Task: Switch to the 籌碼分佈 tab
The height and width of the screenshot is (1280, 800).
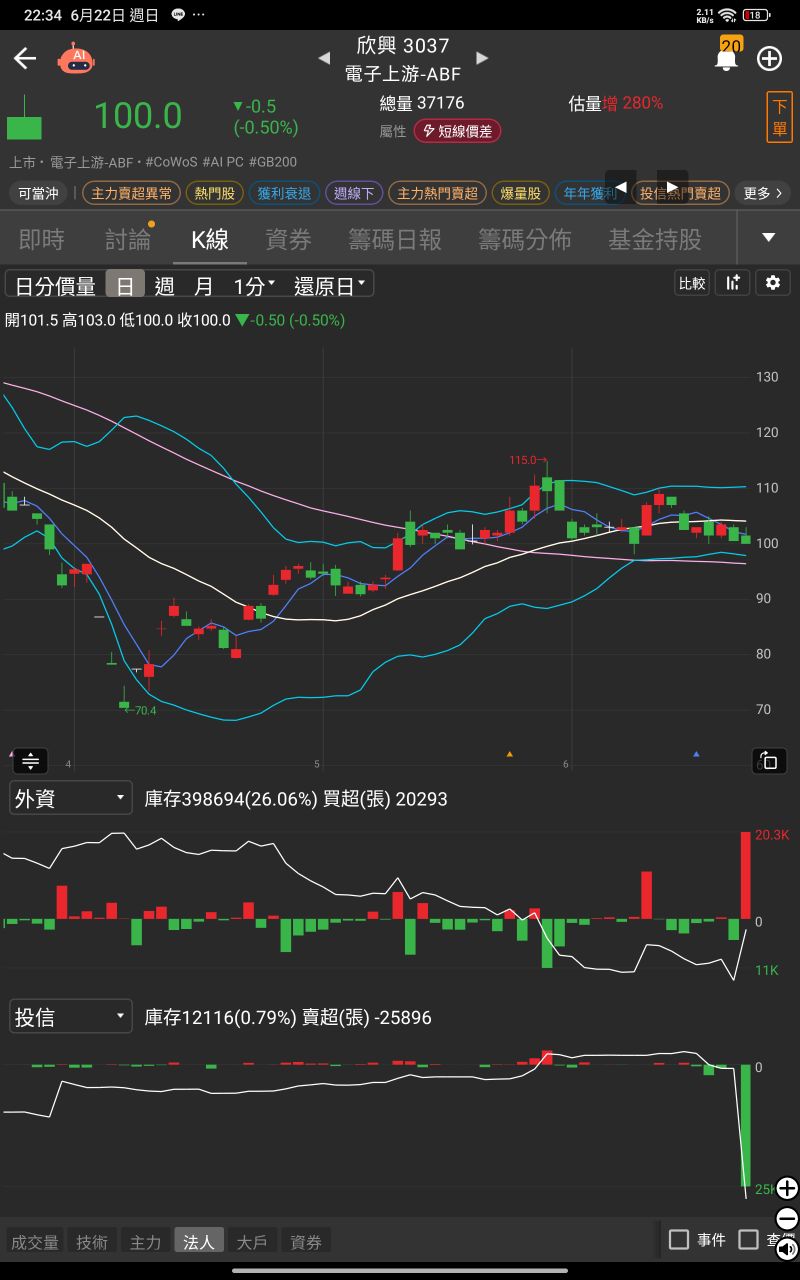Action: point(524,239)
